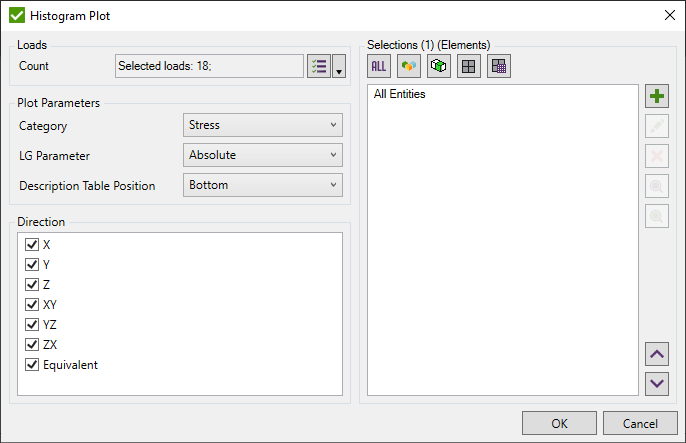
Task: Click the grid with purple table icon
Action: 499,67
